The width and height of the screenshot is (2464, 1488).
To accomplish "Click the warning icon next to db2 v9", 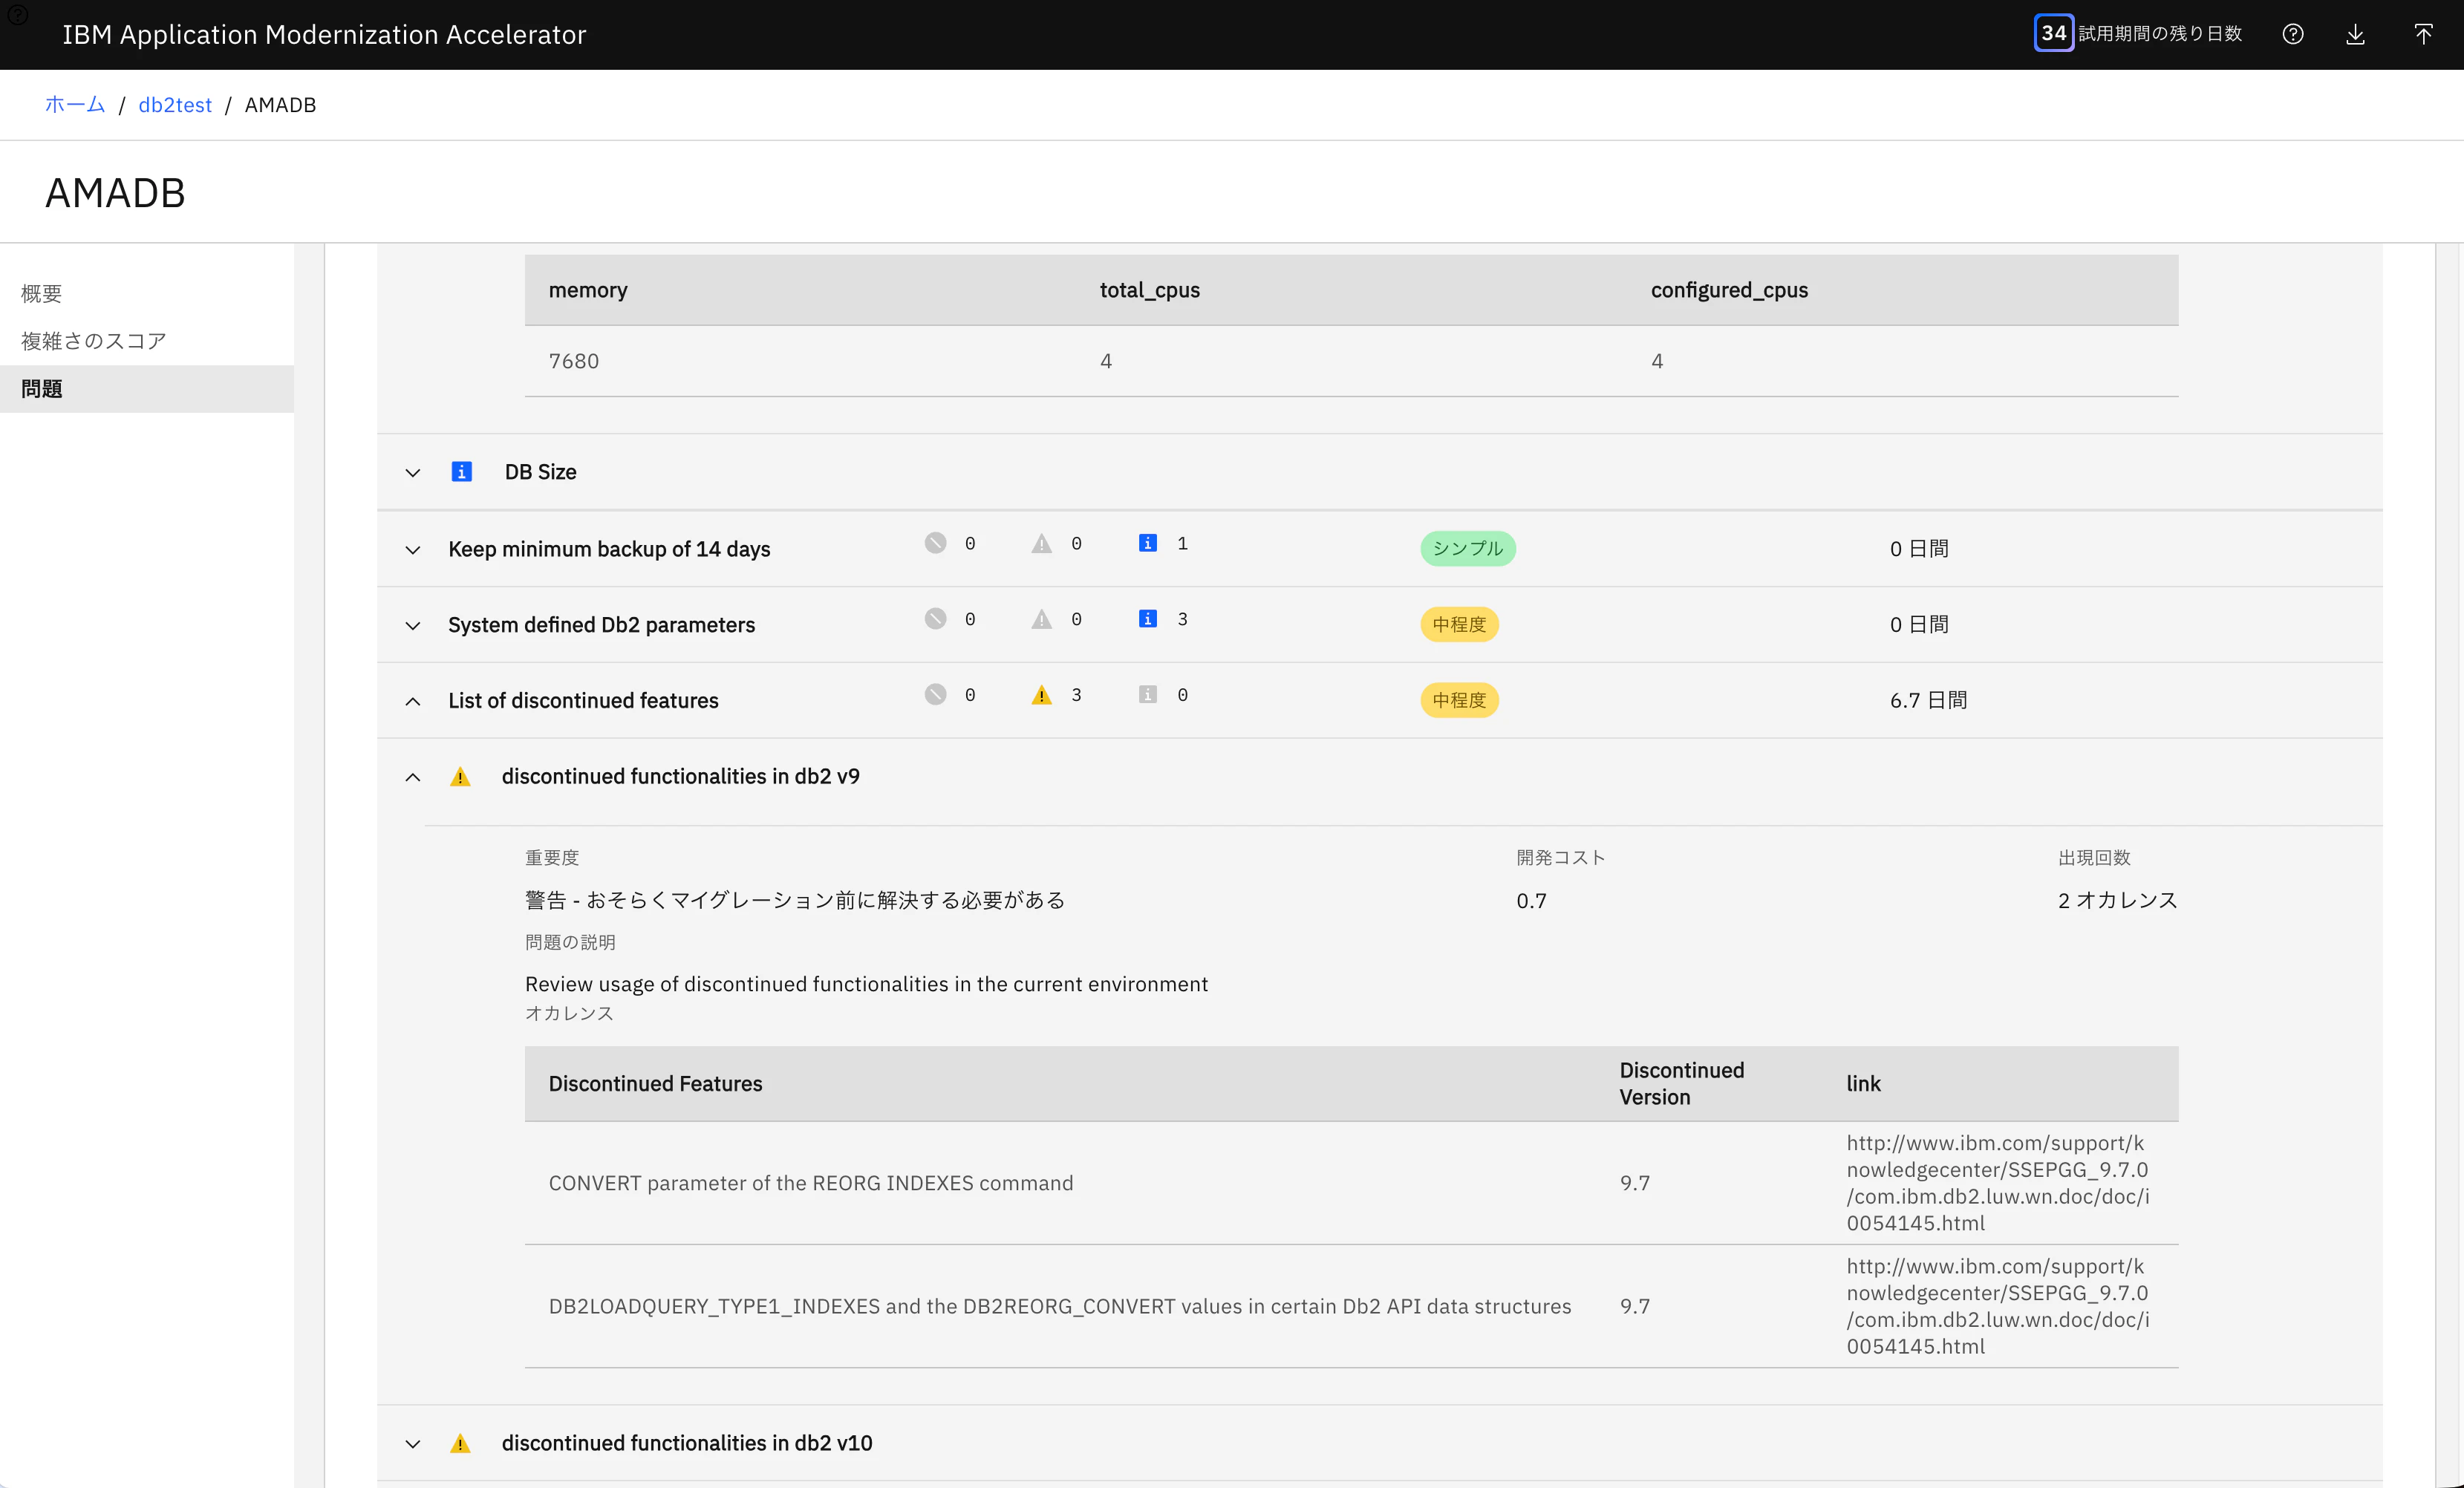I will pos(460,777).
